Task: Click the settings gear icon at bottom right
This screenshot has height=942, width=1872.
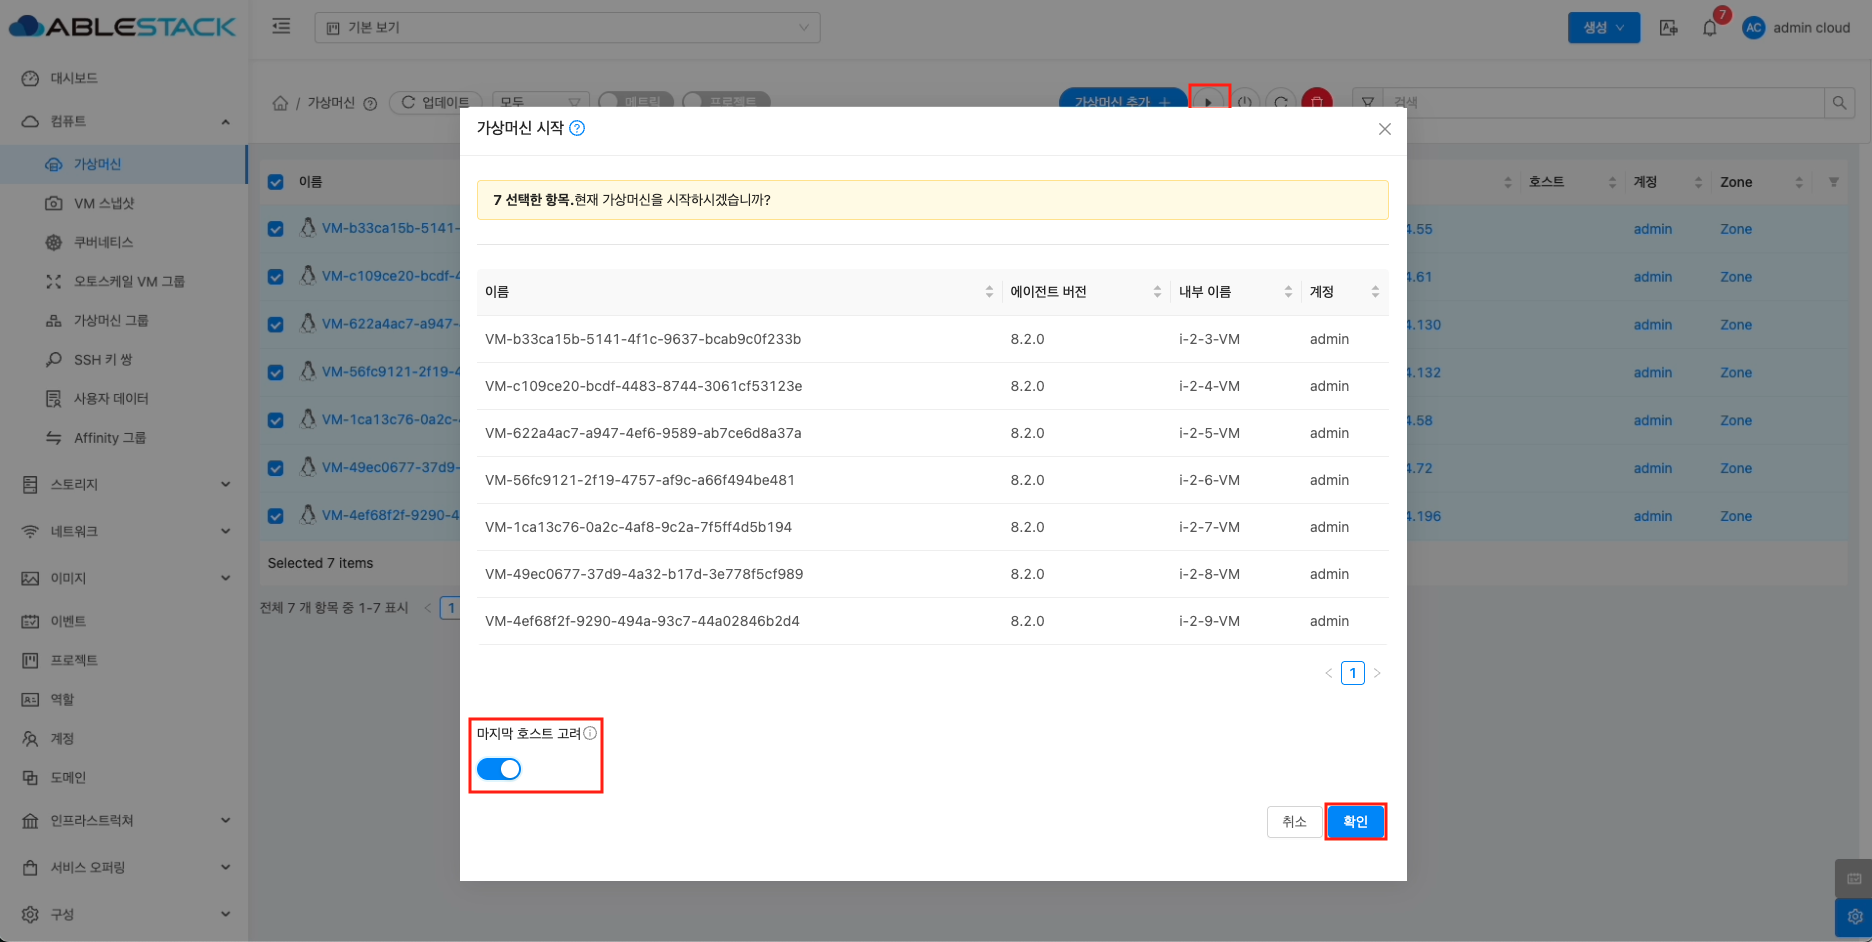Action: coord(1853,916)
